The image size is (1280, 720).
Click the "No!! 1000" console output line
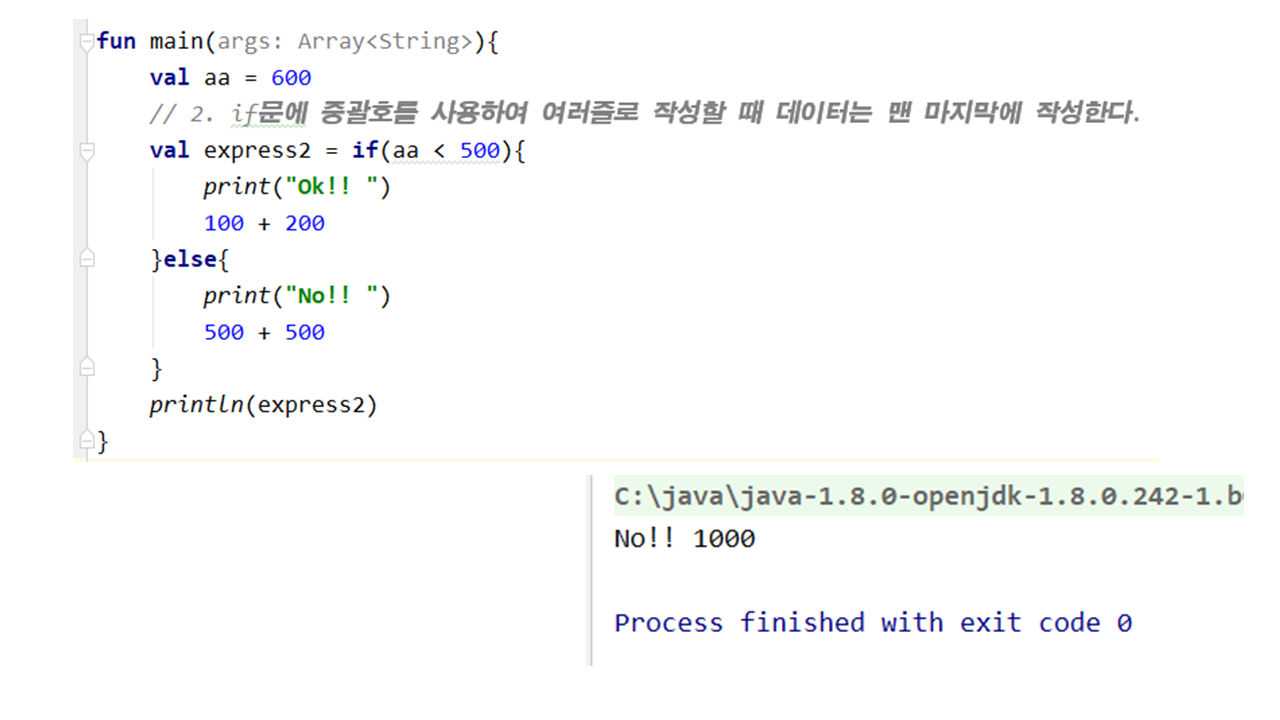click(684, 539)
